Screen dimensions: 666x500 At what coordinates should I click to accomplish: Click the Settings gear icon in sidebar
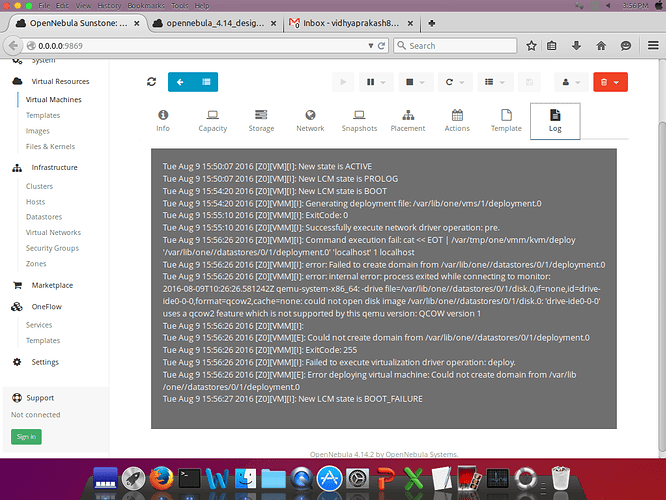click(x=17, y=362)
